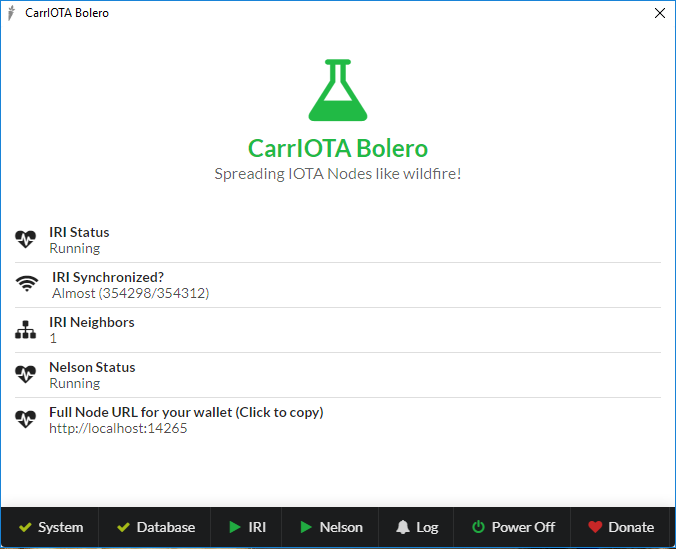
Task: Click the IRI Status heading
Action: (x=79, y=232)
